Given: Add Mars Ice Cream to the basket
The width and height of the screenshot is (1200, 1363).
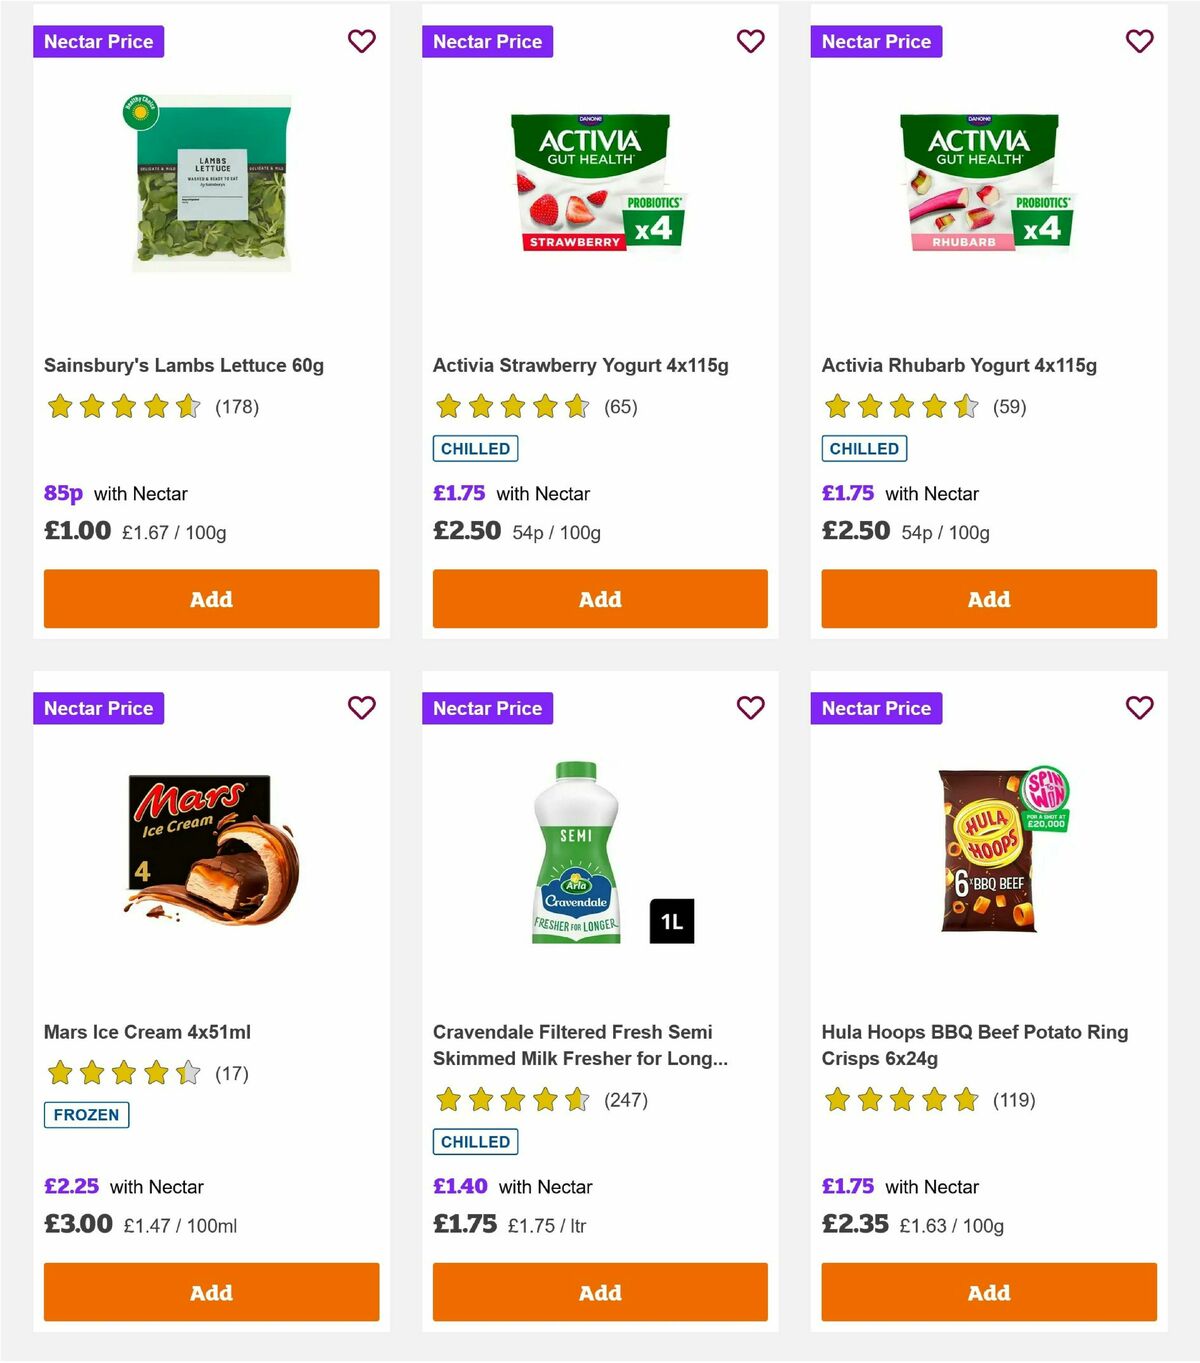Looking at the screenshot, I should [x=211, y=1292].
